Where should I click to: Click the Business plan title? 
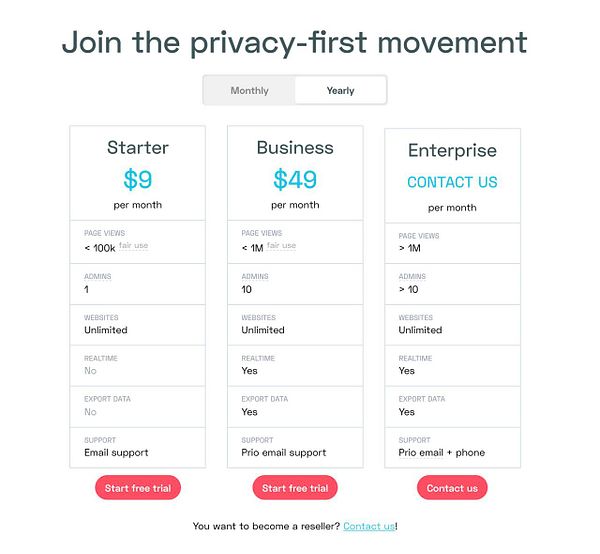(x=295, y=148)
